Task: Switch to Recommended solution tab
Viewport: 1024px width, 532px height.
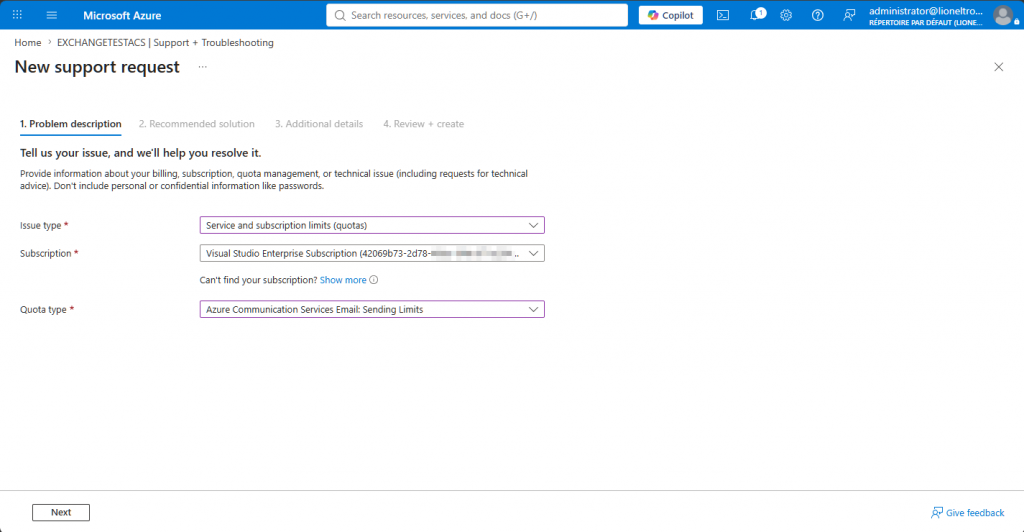Action: click(x=197, y=124)
